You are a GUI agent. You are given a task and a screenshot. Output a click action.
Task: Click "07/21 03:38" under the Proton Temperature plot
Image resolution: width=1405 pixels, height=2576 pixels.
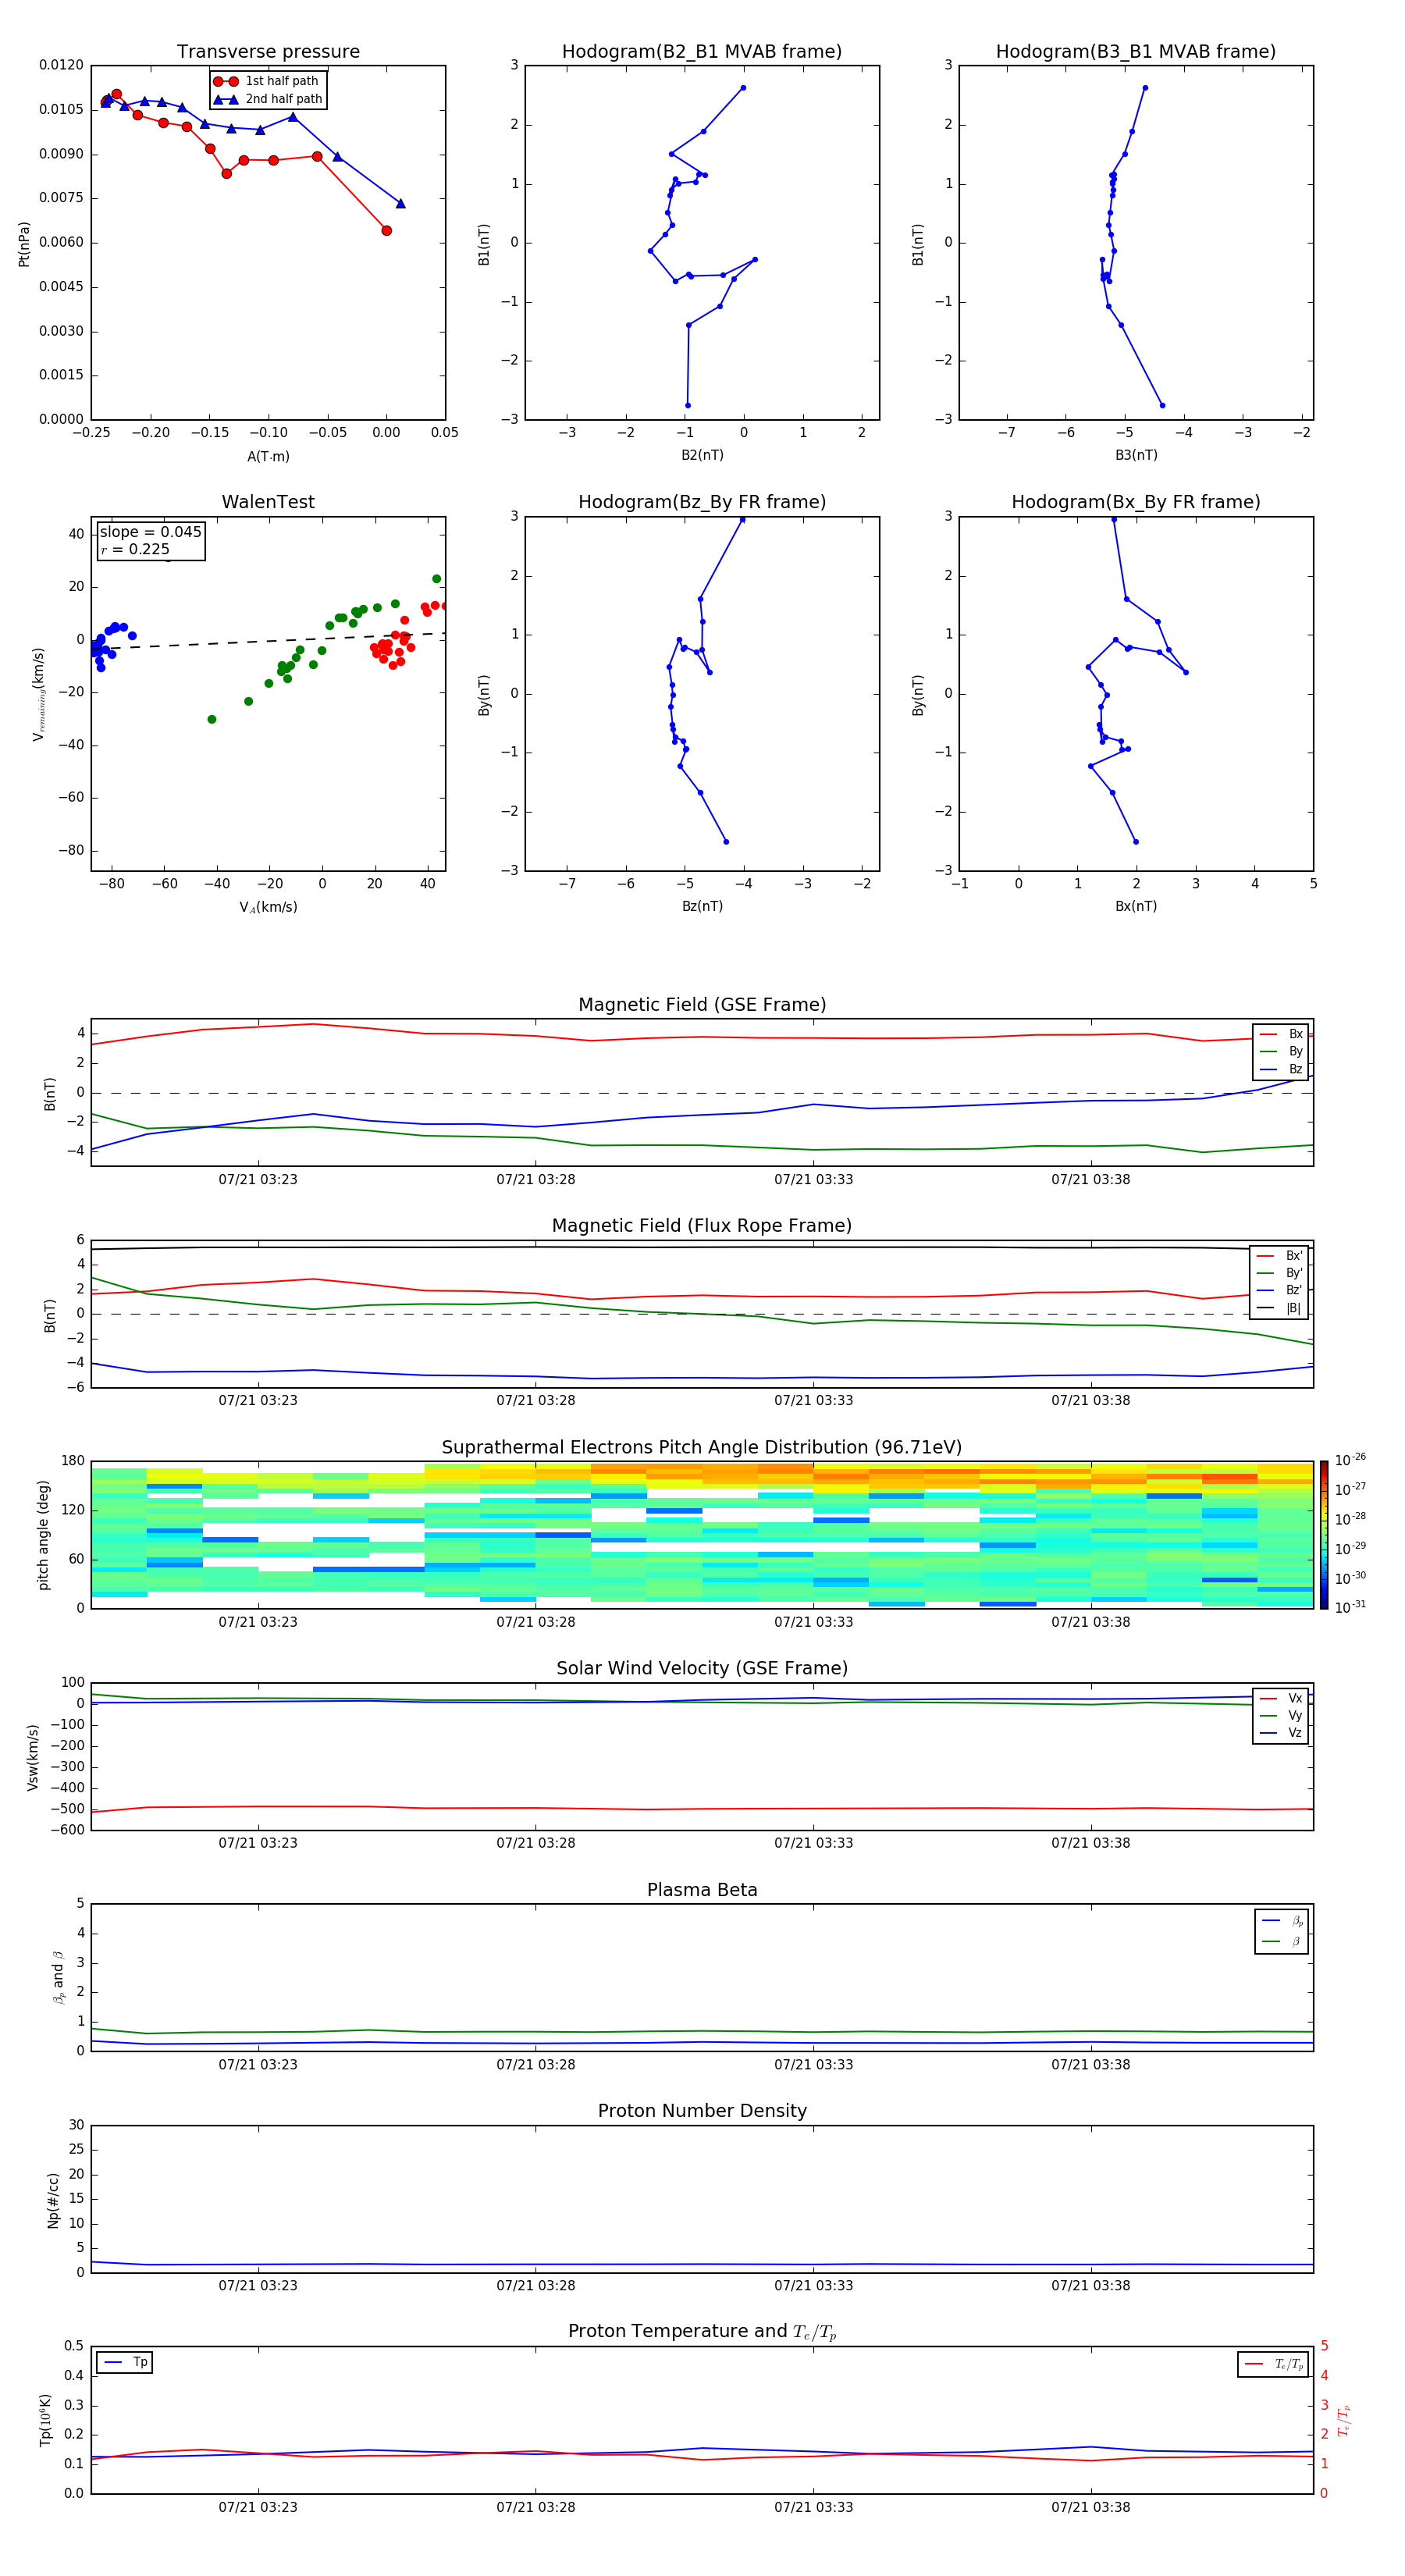pyautogui.click(x=1091, y=2508)
